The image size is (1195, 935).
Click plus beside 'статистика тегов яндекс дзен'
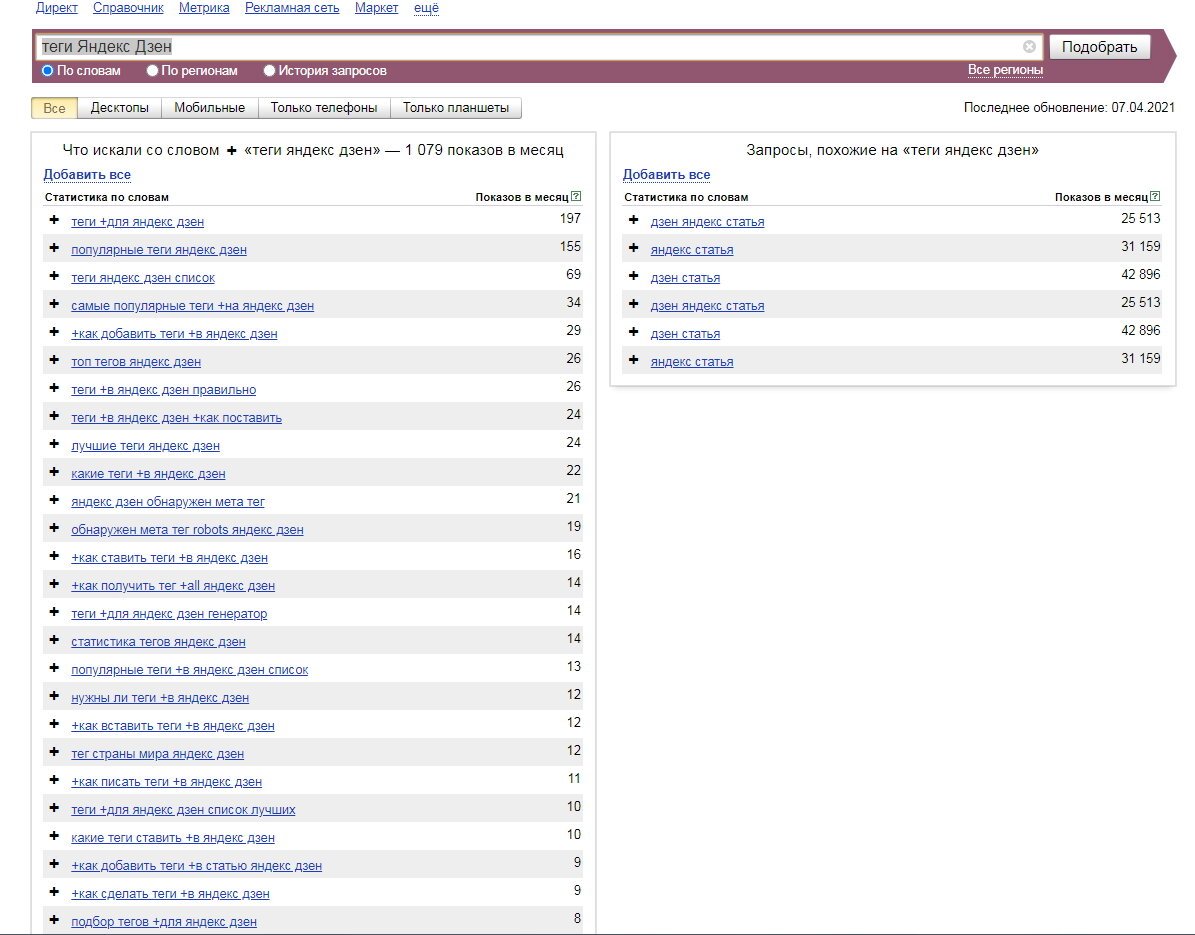pyautogui.click(x=54, y=640)
